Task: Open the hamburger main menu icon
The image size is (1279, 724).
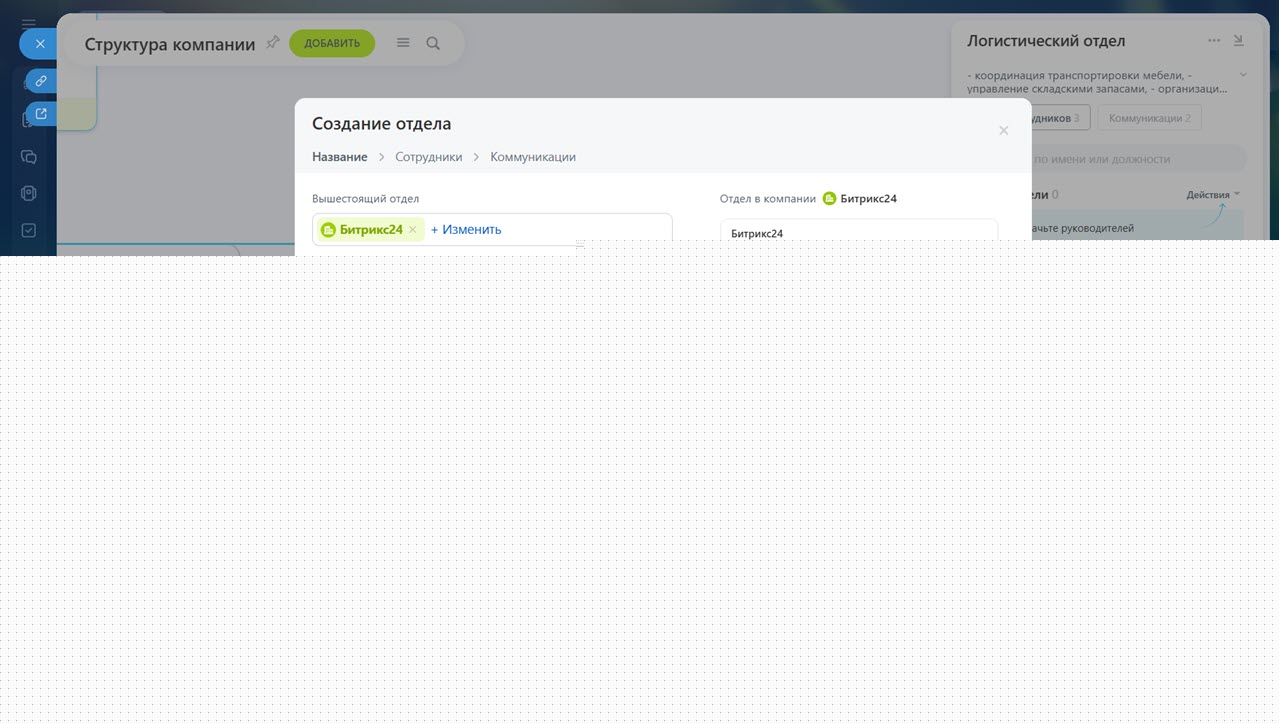Action: point(29,23)
